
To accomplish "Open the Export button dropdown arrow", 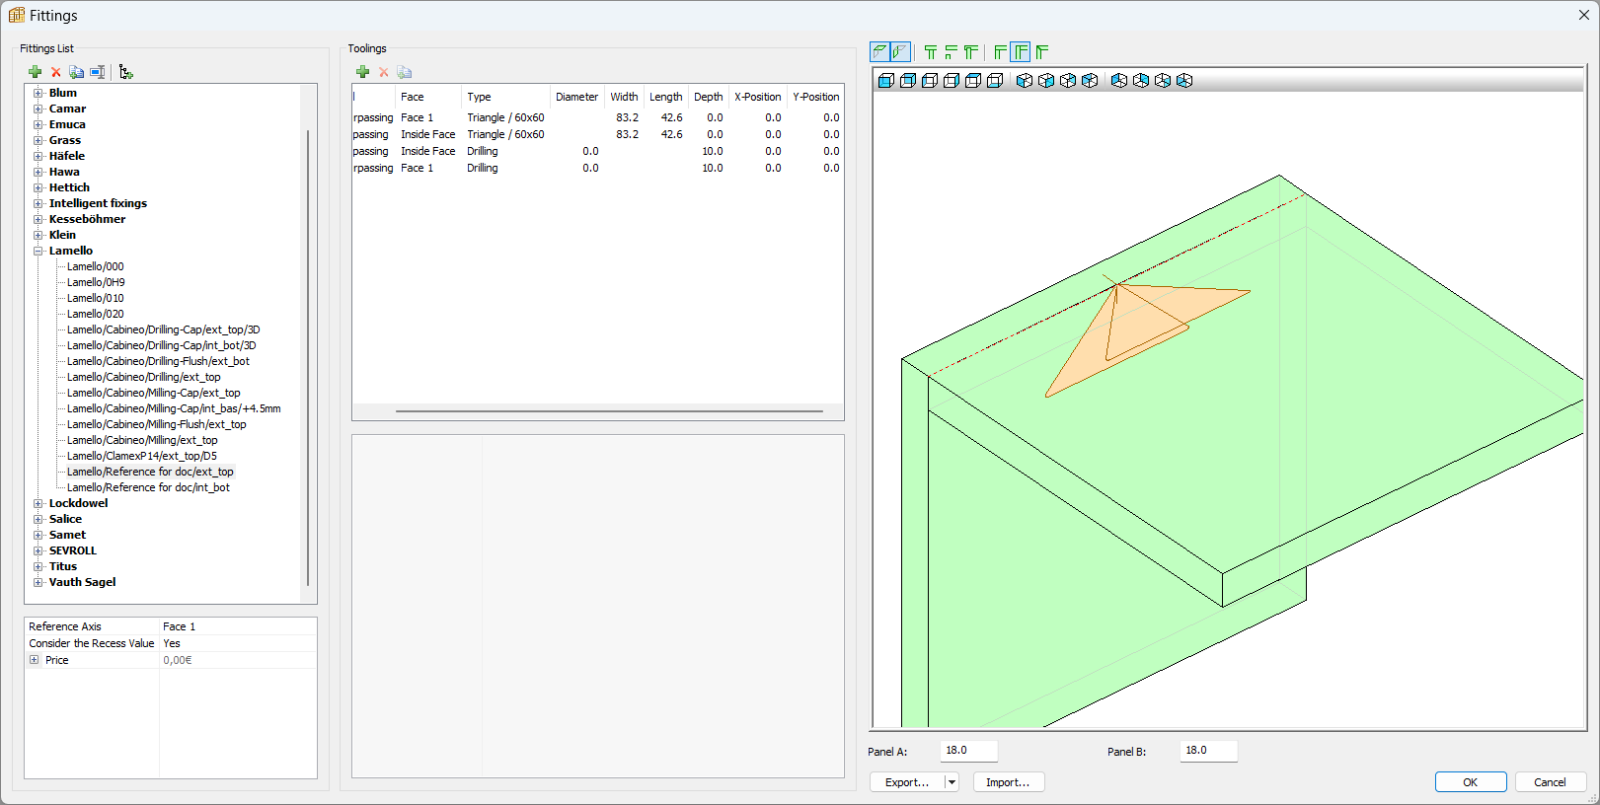I will pyautogui.click(x=951, y=782).
